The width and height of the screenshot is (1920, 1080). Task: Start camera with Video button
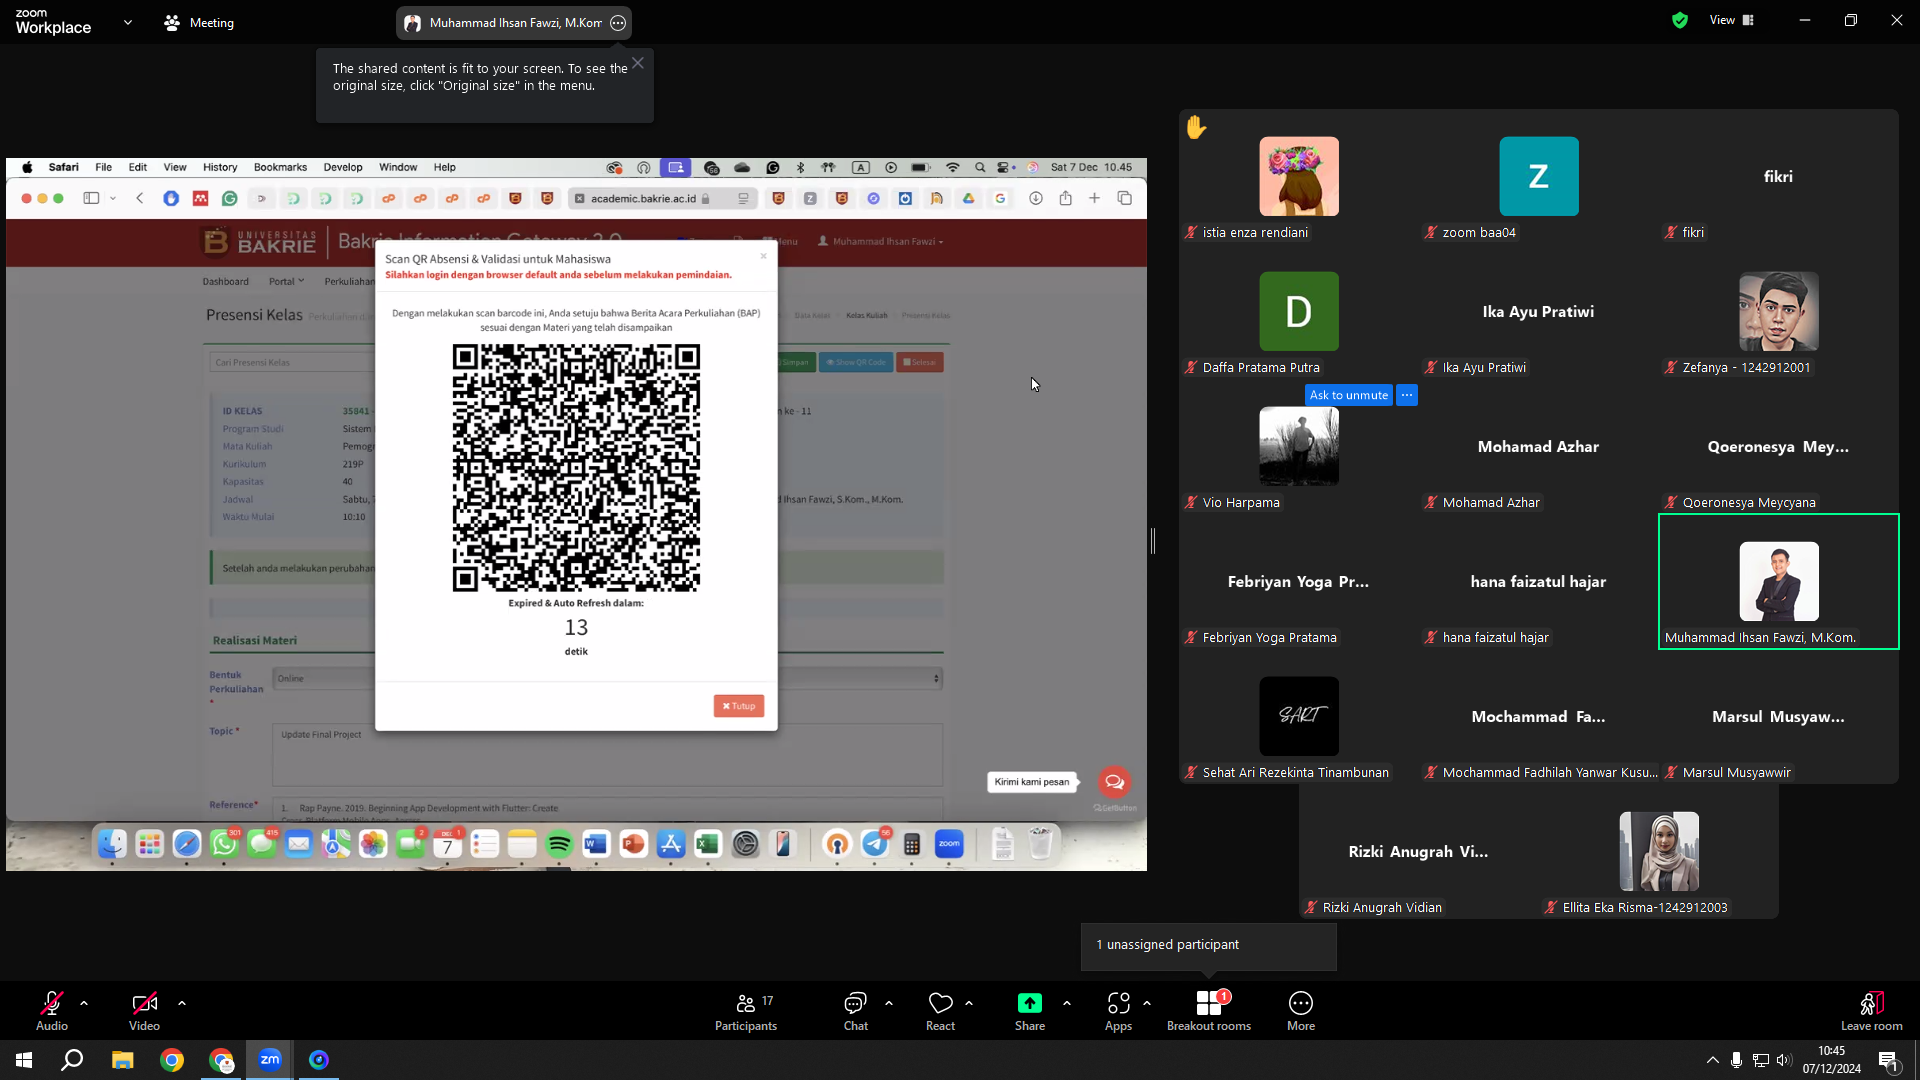[x=144, y=1010]
